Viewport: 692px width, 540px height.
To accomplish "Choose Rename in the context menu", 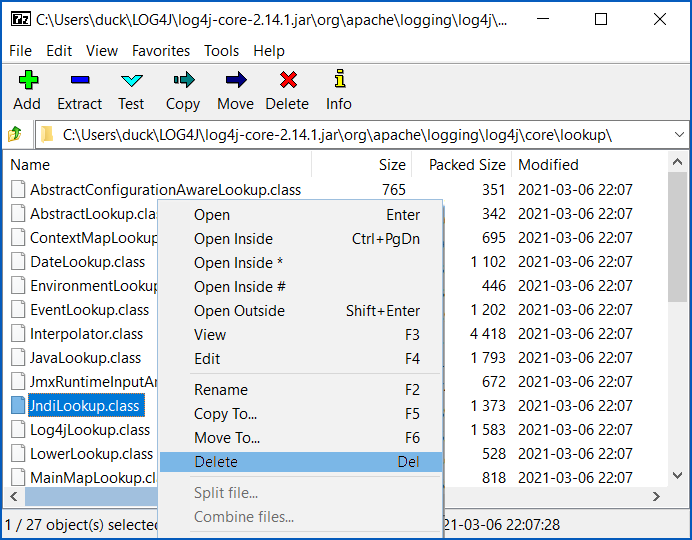I will coord(301,390).
